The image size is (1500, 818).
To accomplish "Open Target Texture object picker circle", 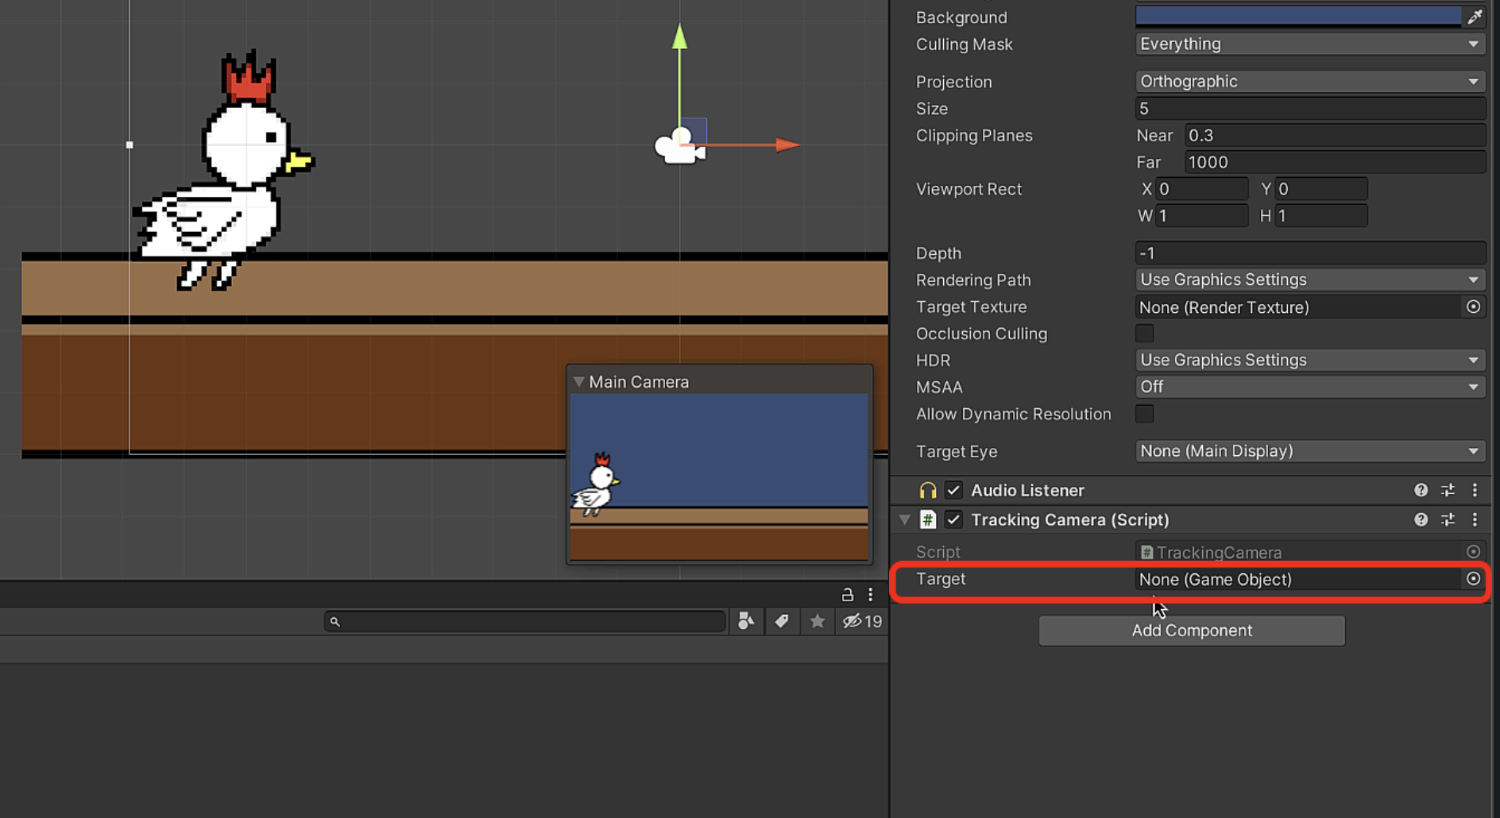I will (1473, 307).
